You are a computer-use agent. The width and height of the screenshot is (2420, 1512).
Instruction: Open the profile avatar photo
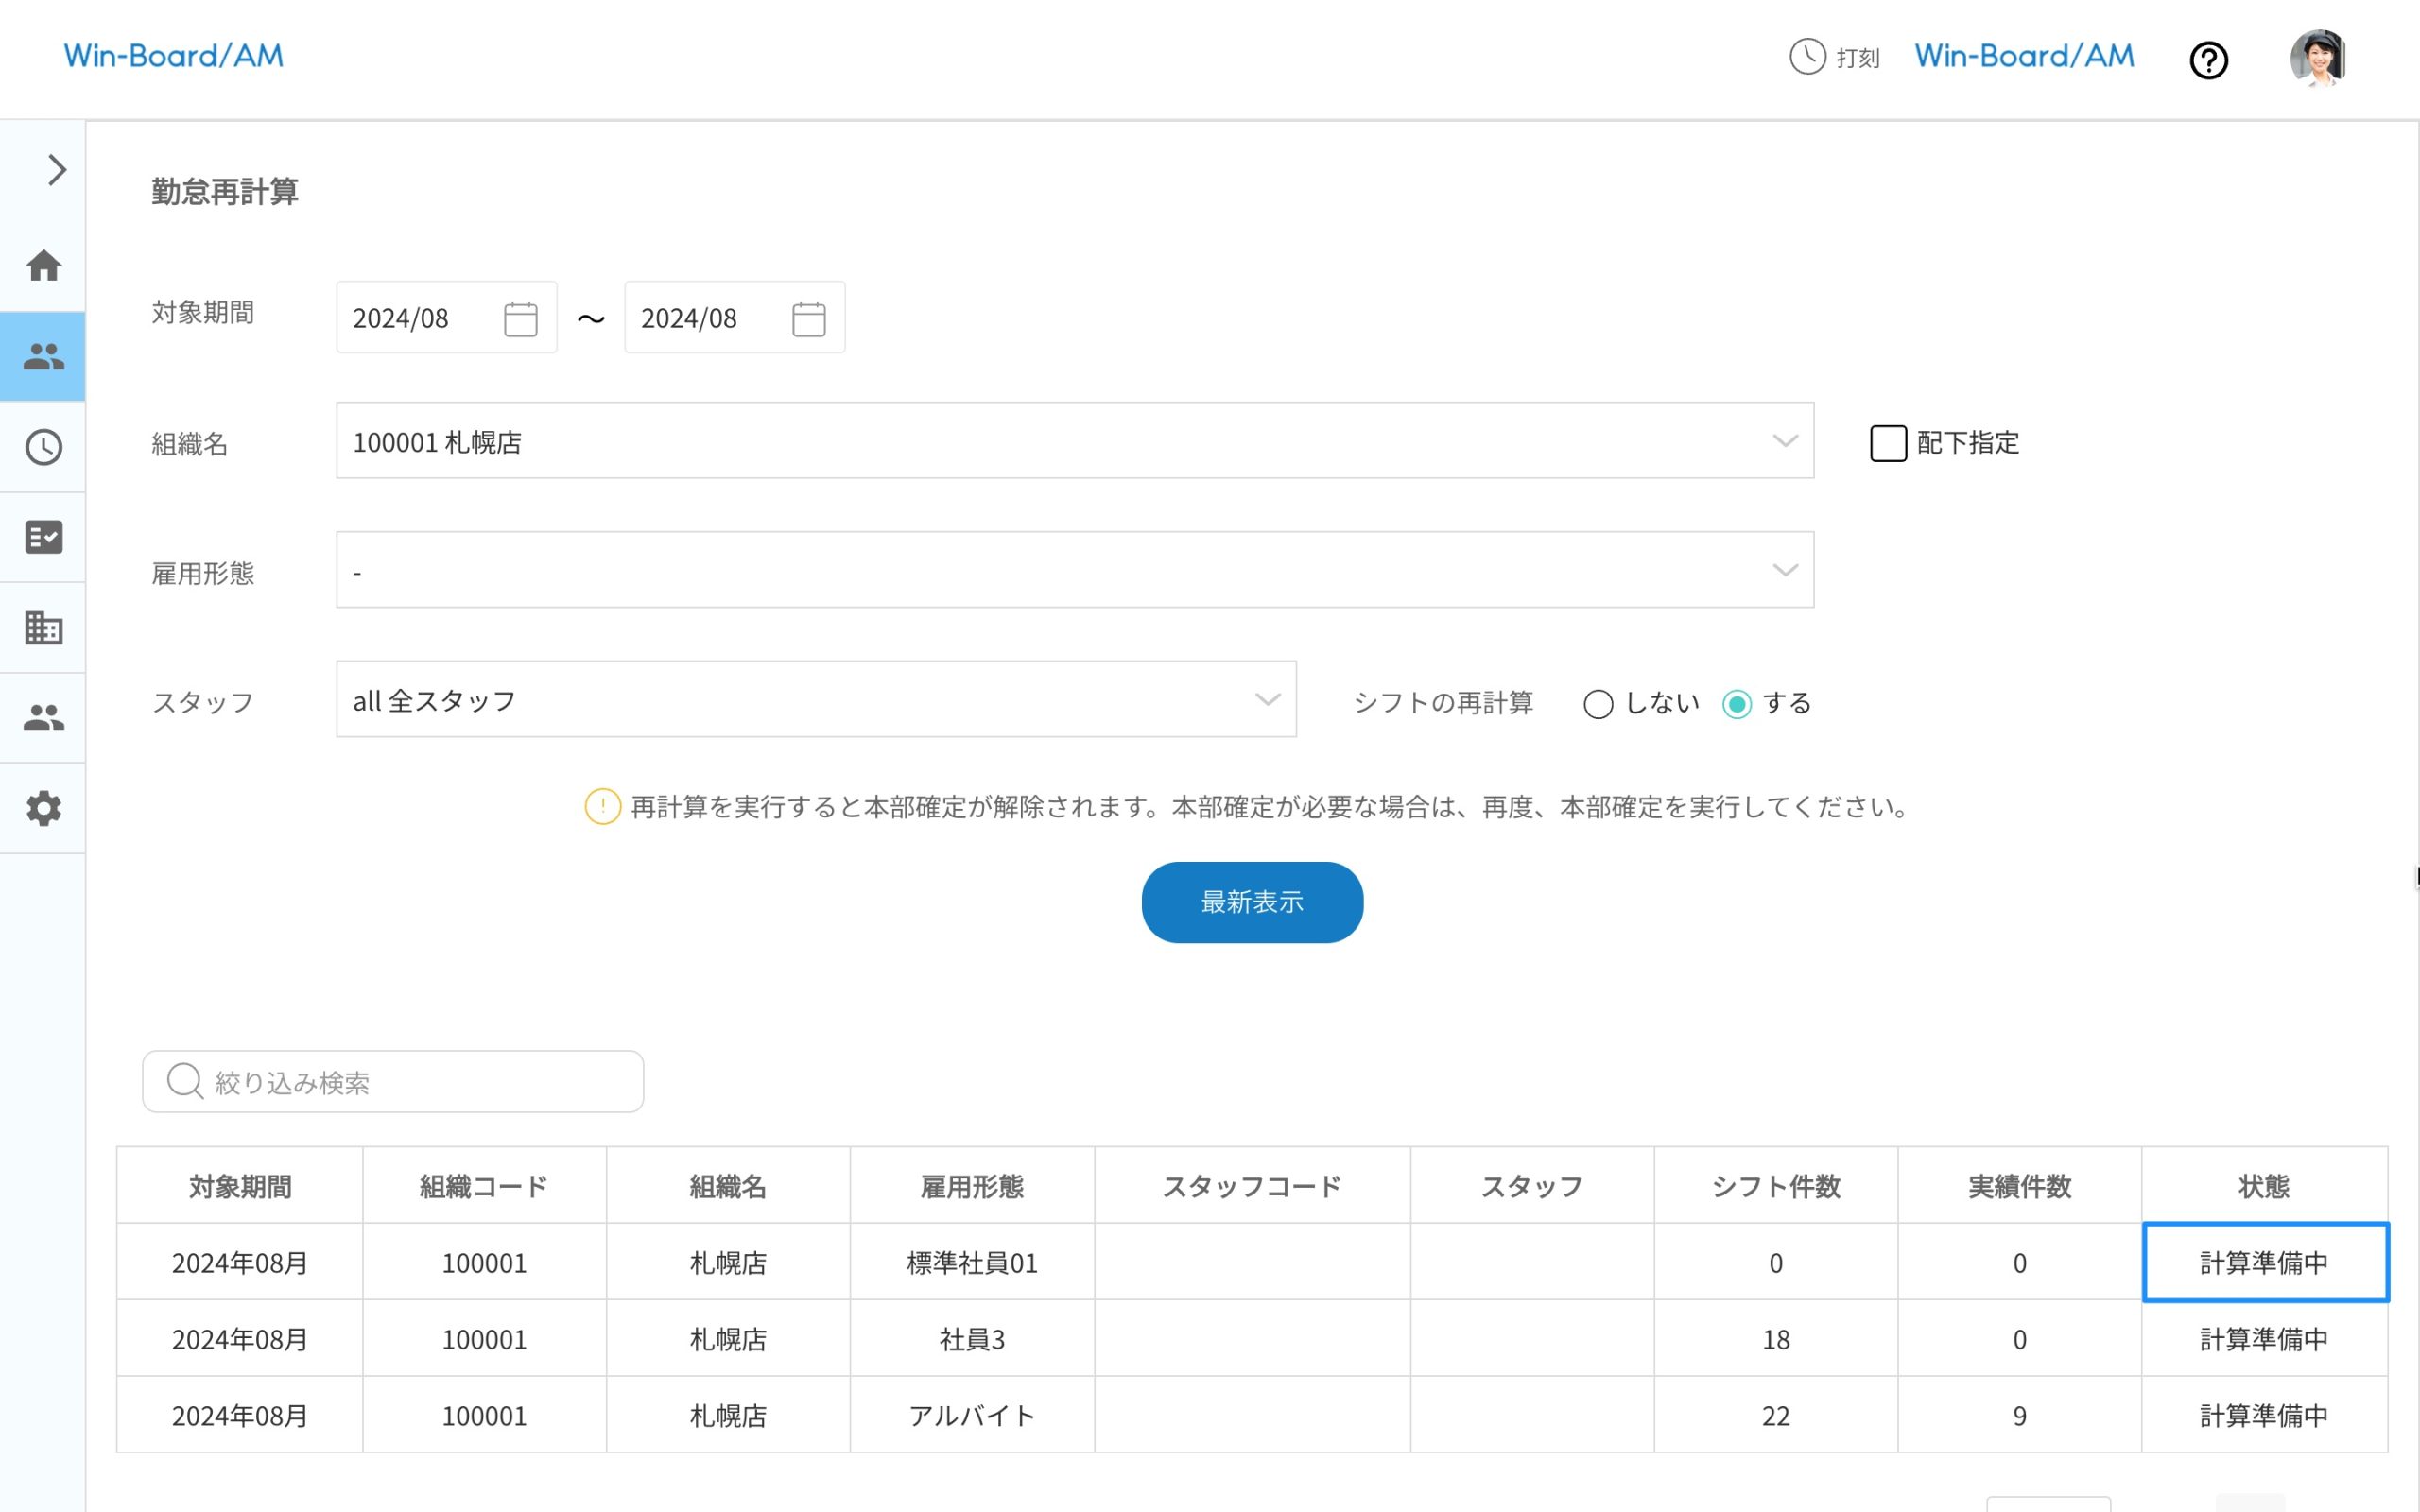(2318, 59)
